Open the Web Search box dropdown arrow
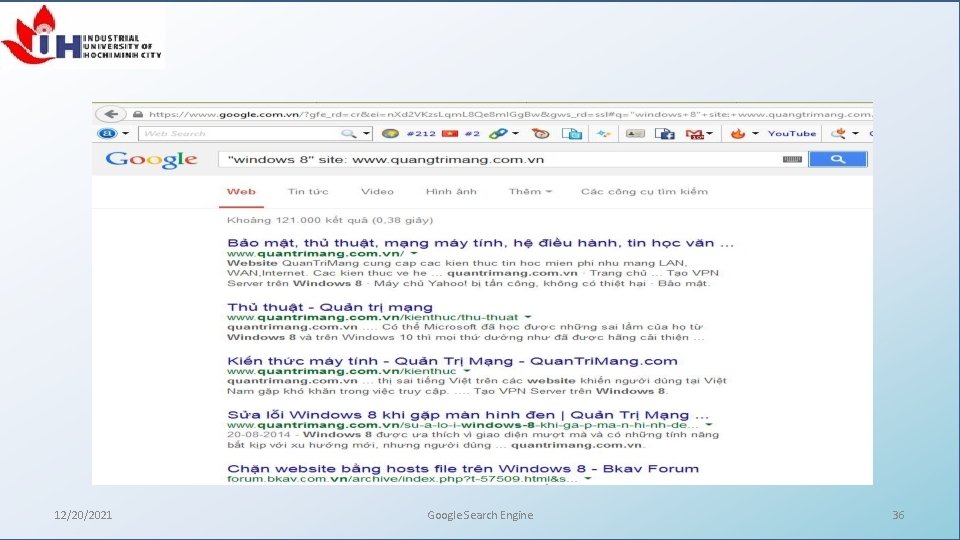The image size is (960, 540). point(366,133)
